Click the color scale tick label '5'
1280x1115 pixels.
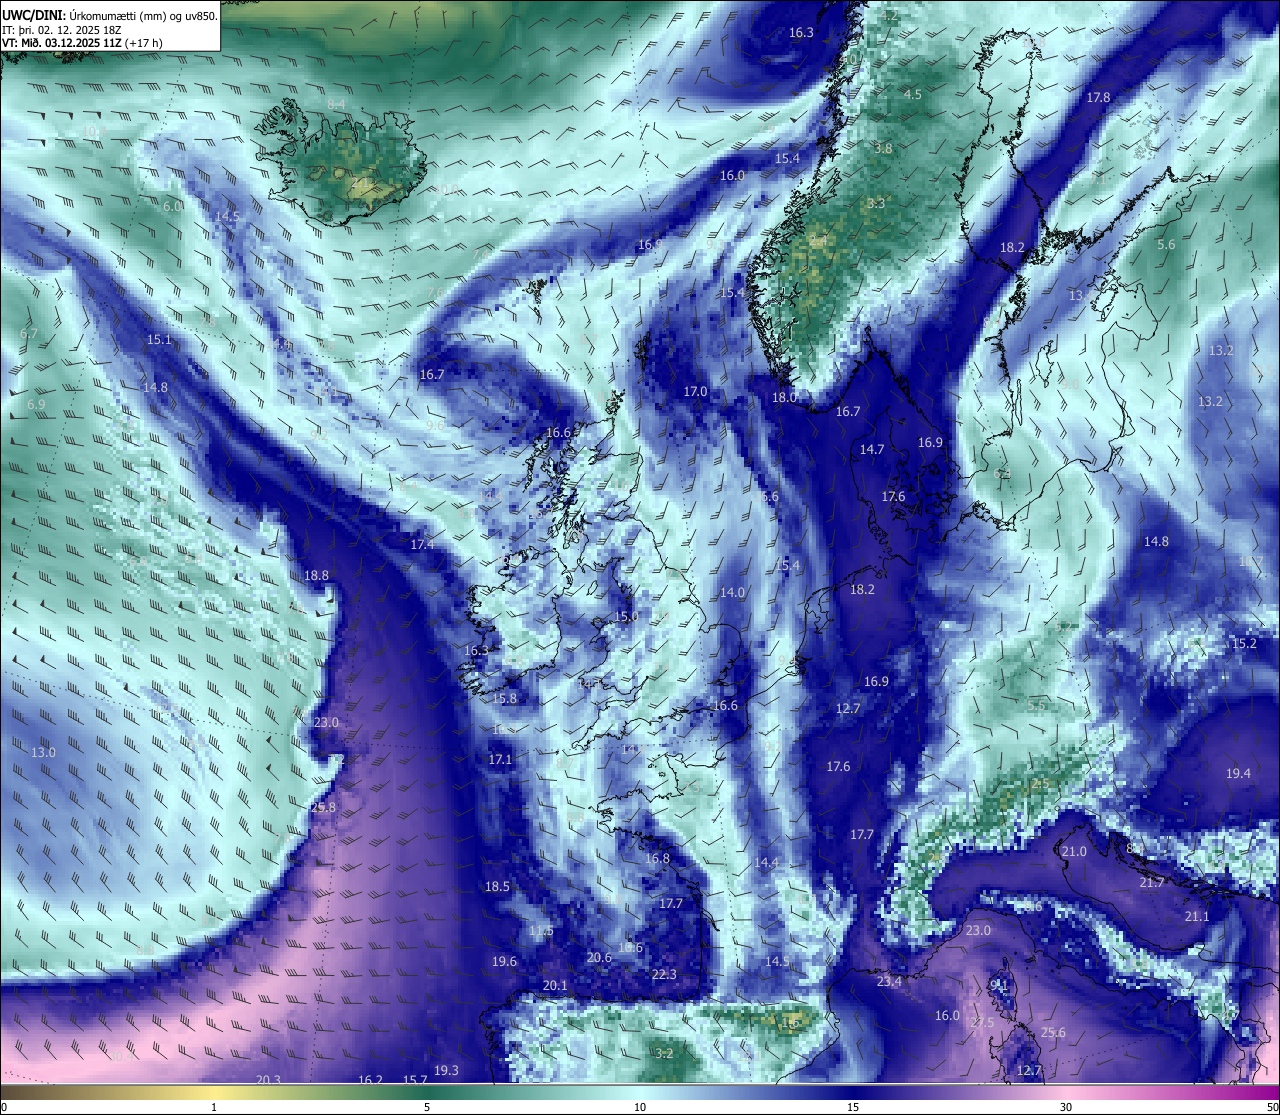tap(427, 1107)
